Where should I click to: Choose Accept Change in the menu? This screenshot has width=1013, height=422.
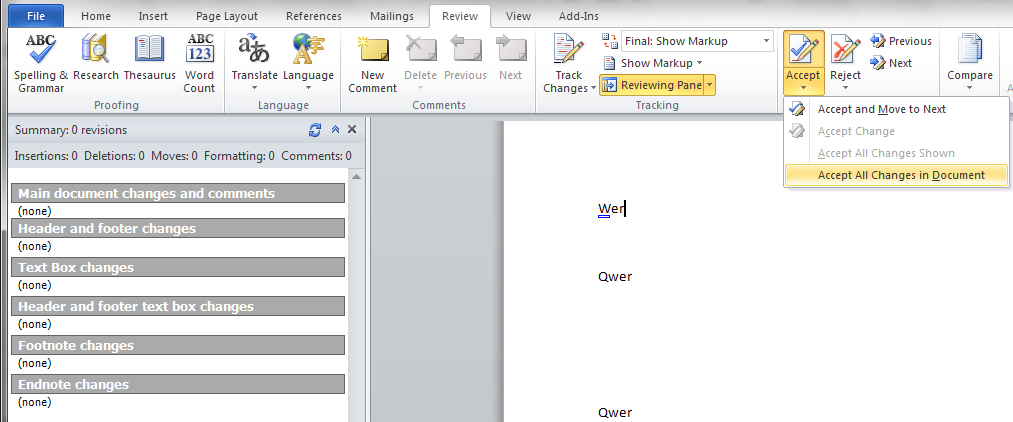click(896, 131)
